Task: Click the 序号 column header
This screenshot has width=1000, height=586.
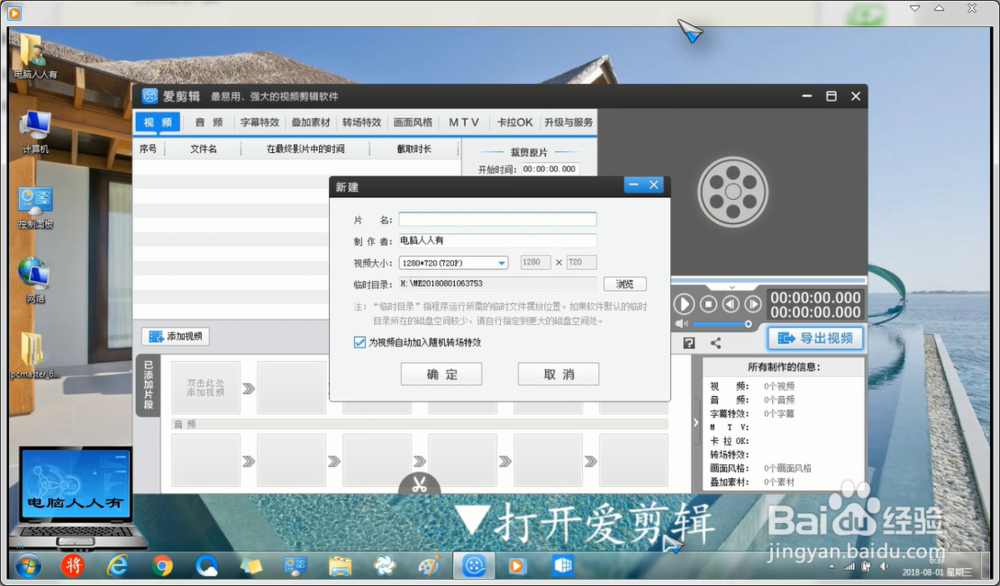Action: click(x=148, y=149)
